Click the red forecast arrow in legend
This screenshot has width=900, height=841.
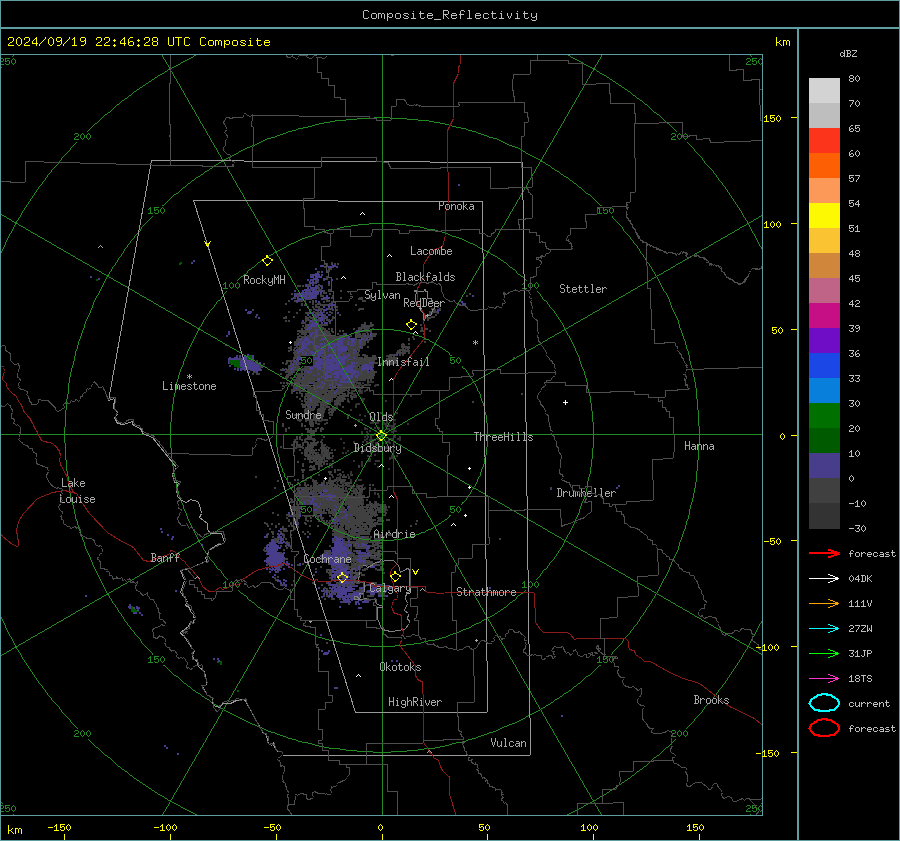(x=824, y=553)
